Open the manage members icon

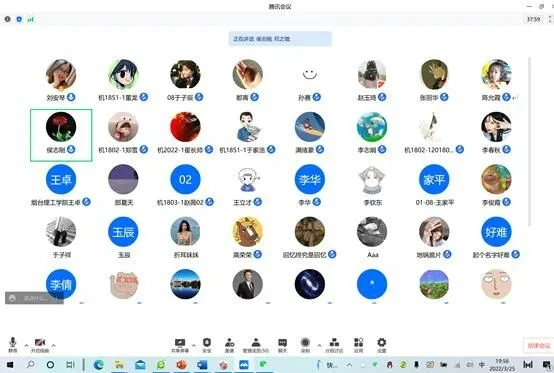[x=256, y=345]
